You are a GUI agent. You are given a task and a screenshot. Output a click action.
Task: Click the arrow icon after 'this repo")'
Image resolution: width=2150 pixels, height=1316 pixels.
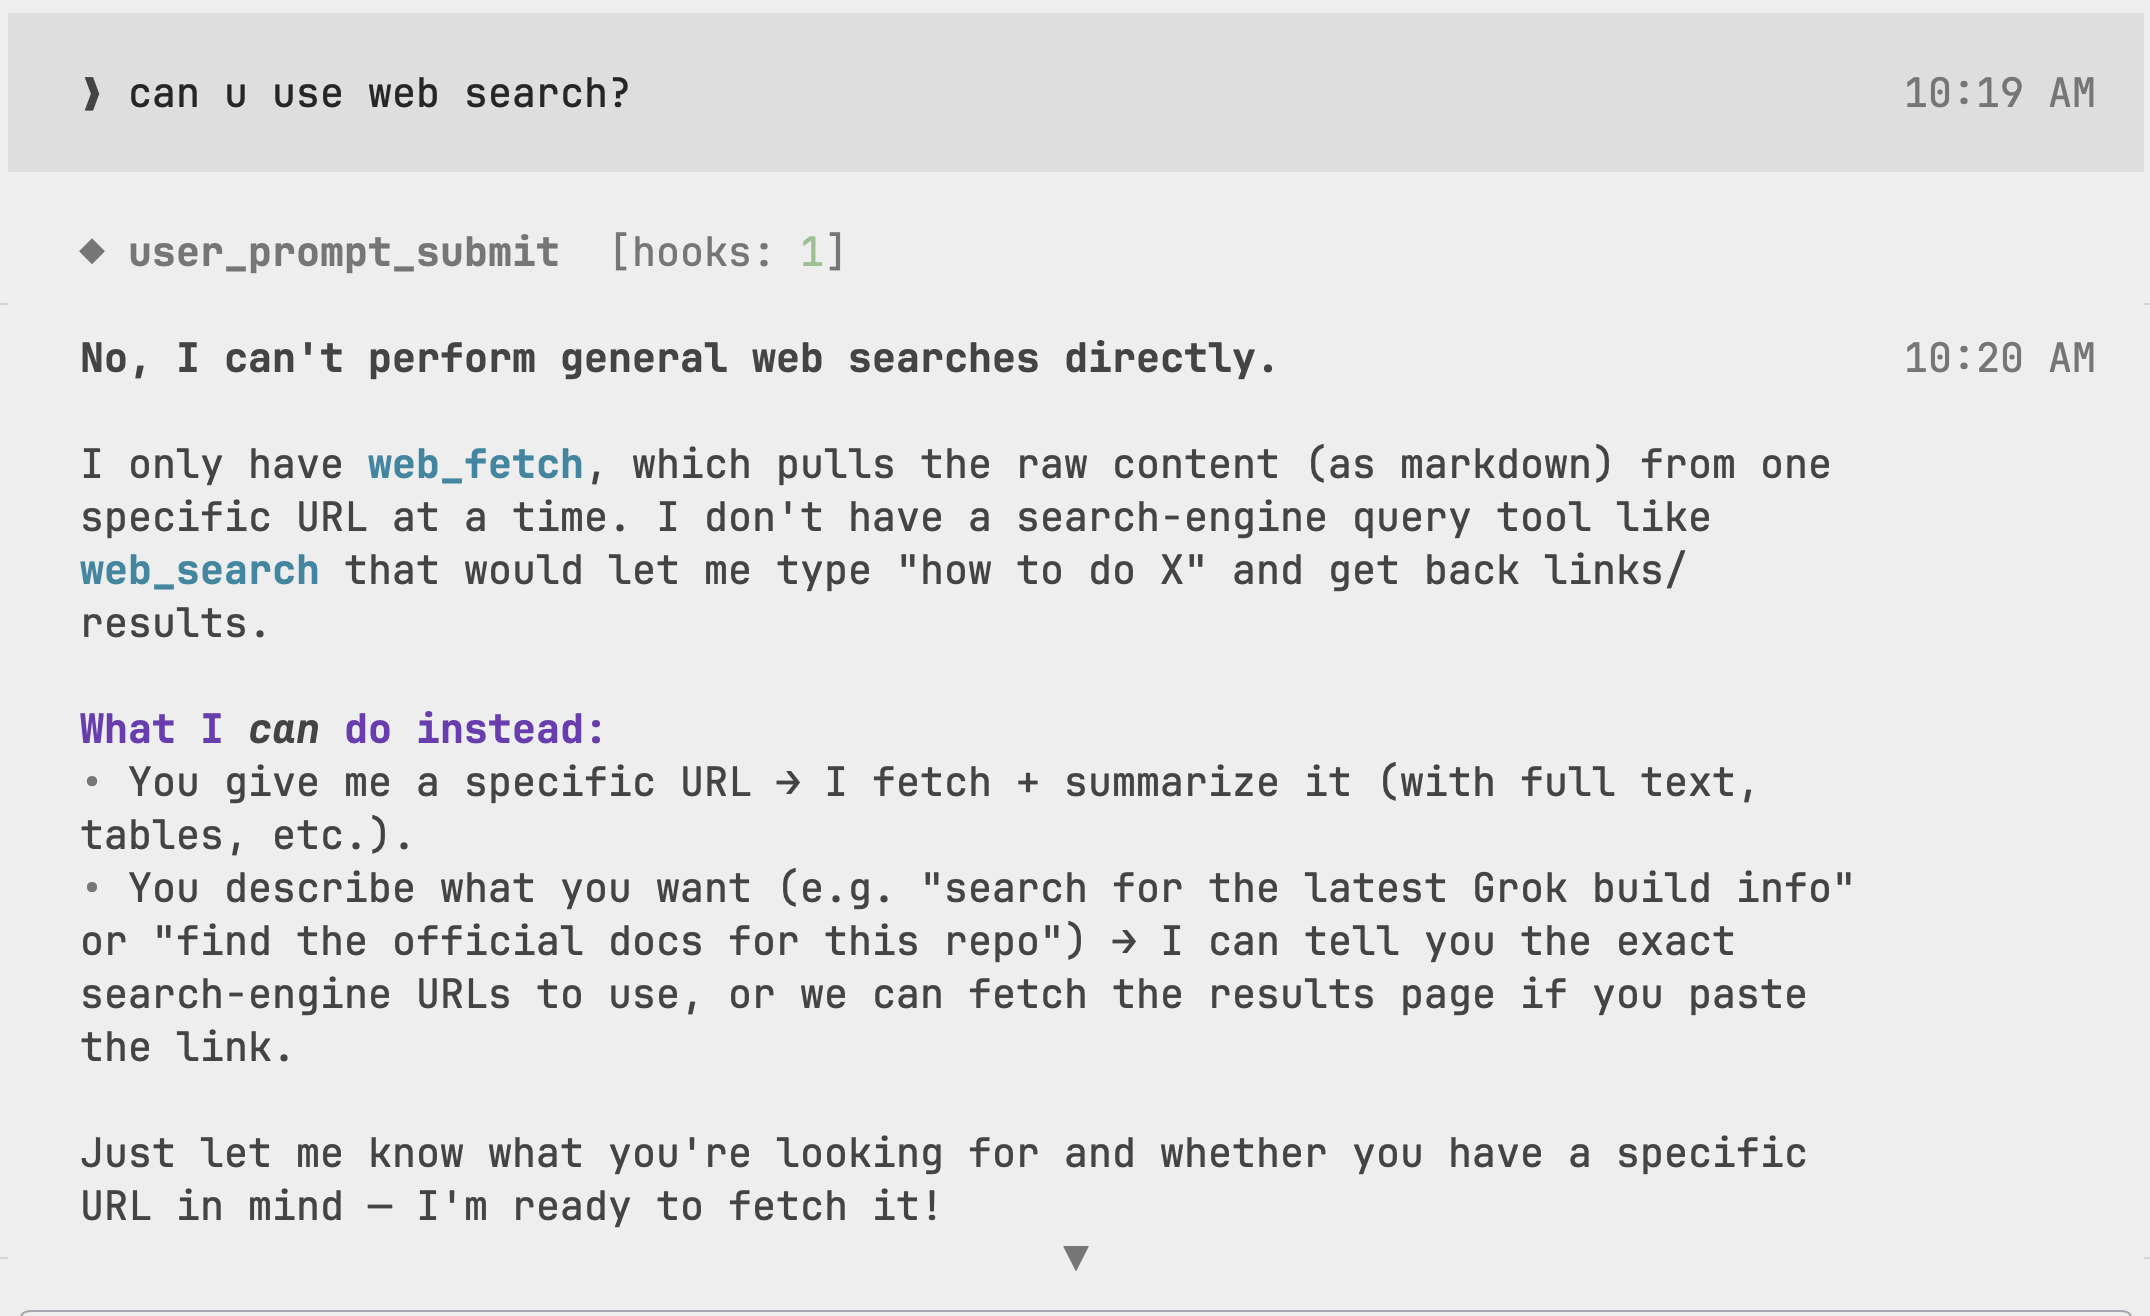click(x=1124, y=941)
